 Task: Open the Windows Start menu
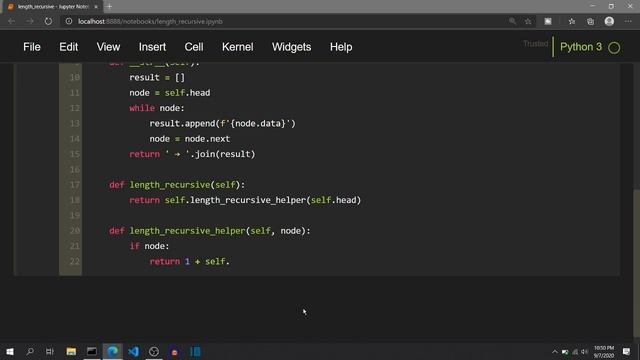10,351
